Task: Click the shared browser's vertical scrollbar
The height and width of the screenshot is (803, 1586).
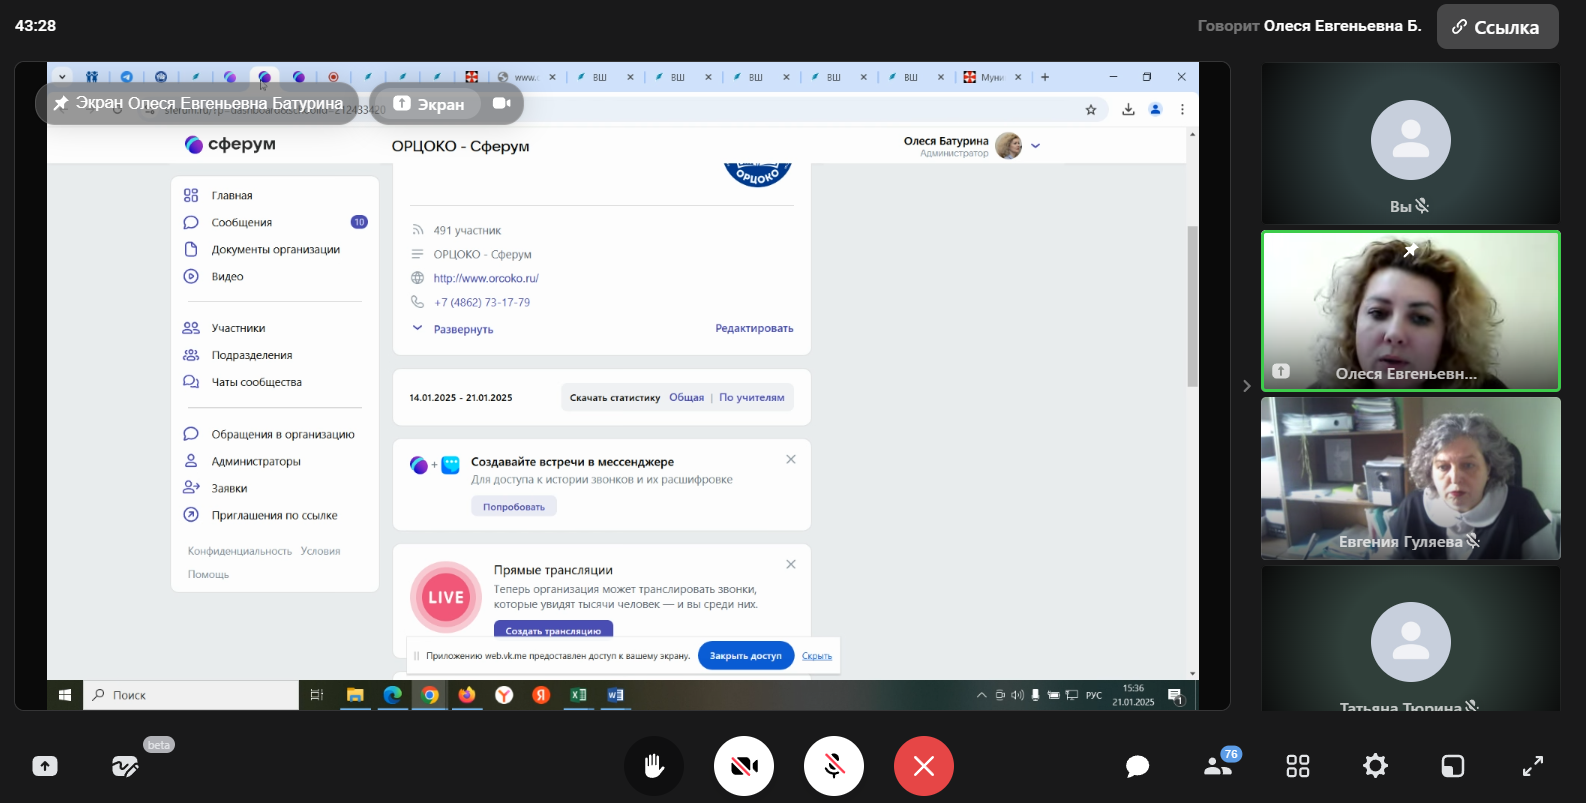Action: coord(1192,305)
